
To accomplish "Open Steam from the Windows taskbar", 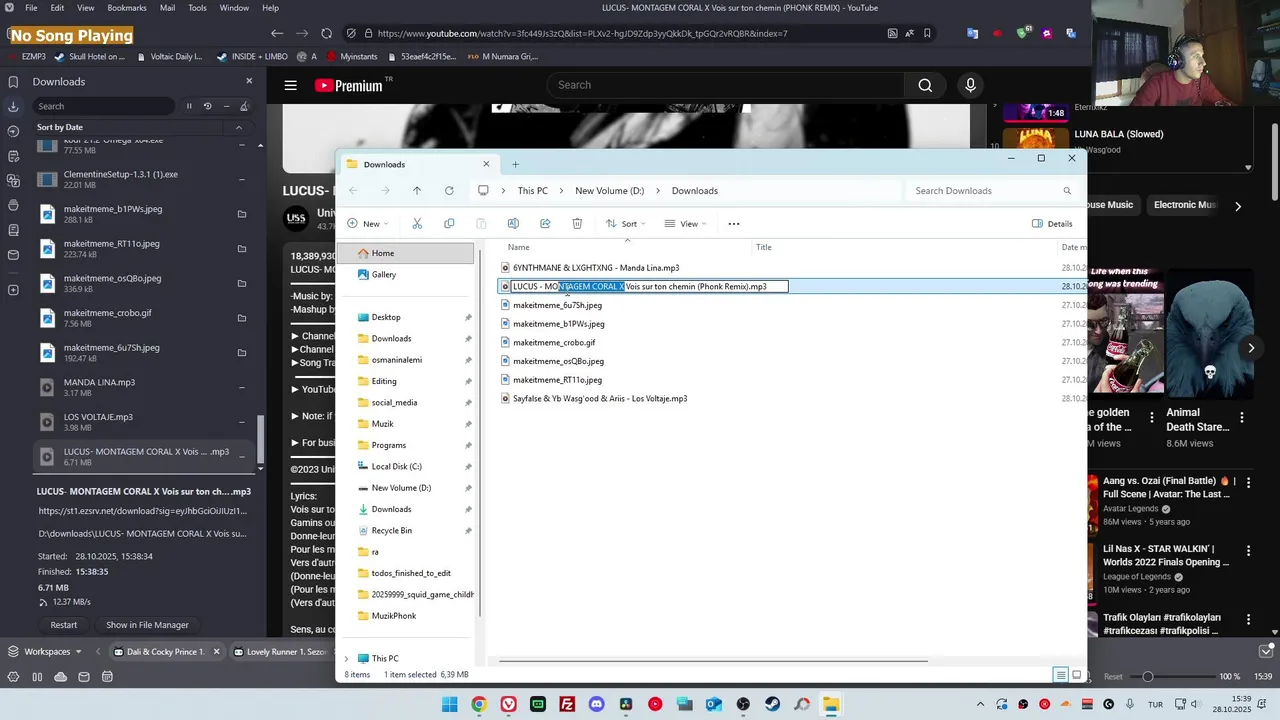I will [773, 704].
